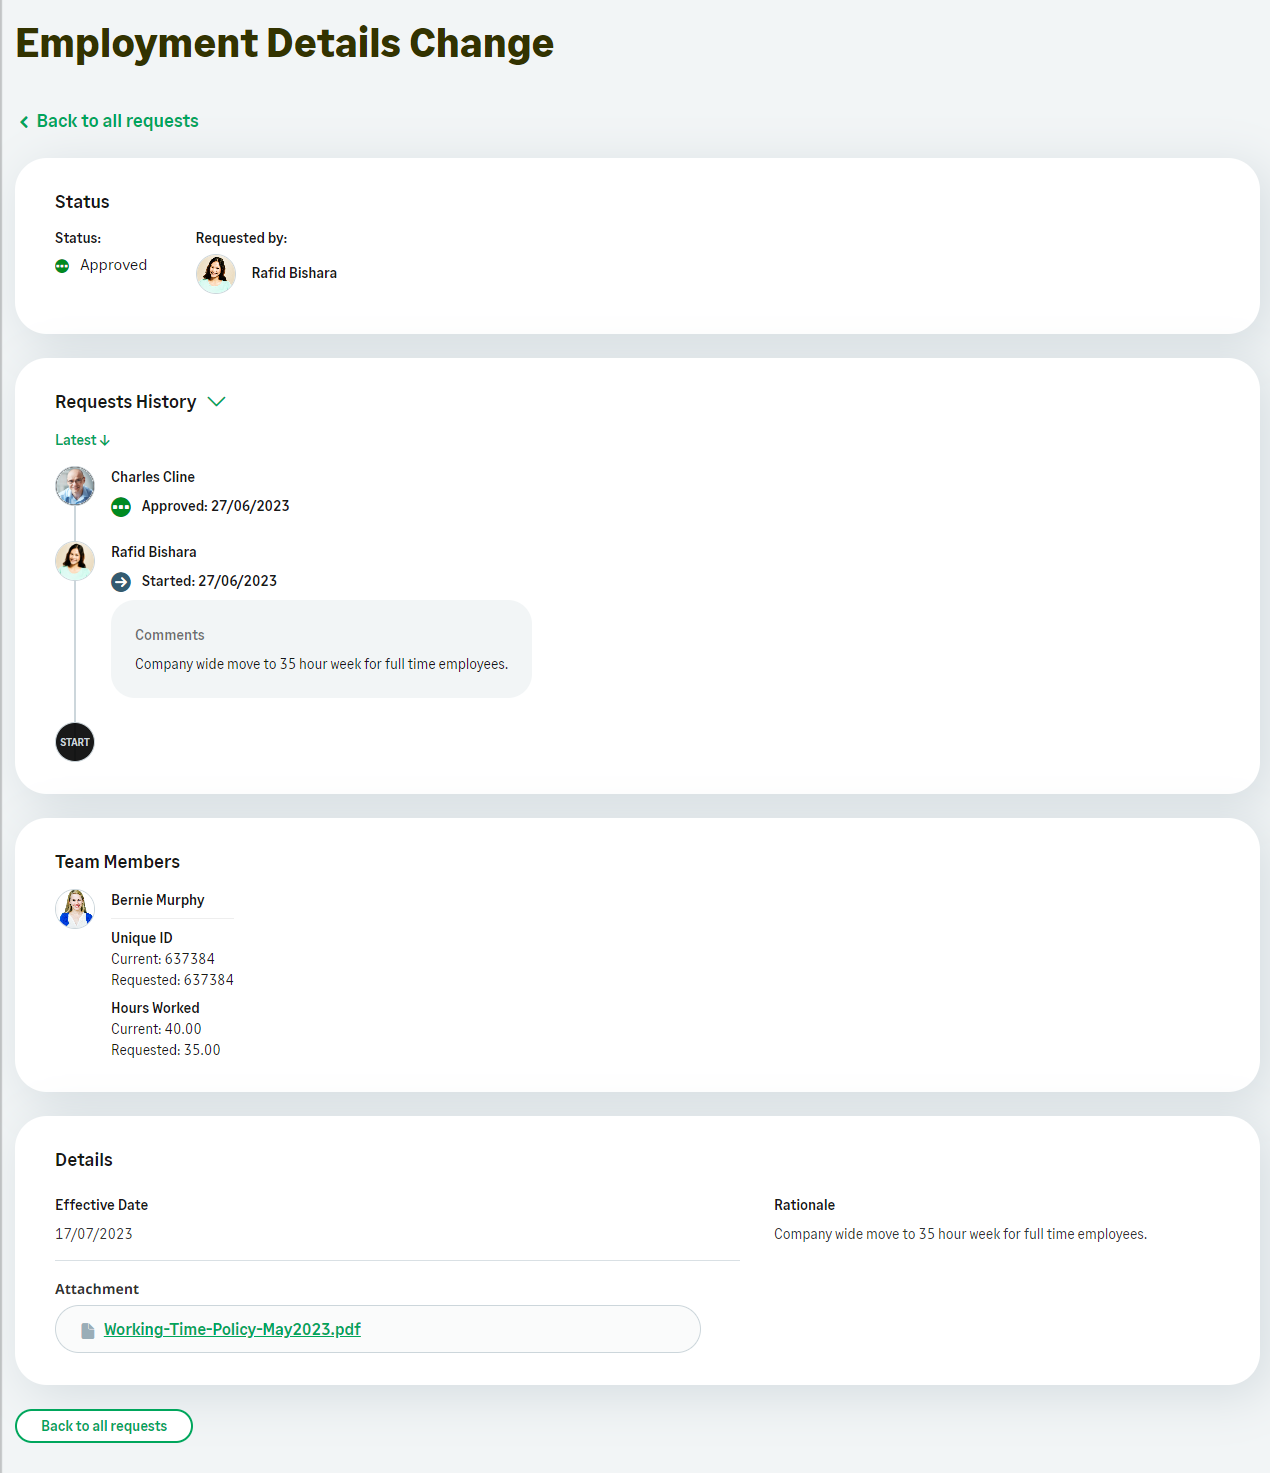
Task: Click the green Approved status icon under Status
Action: pos(62,266)
